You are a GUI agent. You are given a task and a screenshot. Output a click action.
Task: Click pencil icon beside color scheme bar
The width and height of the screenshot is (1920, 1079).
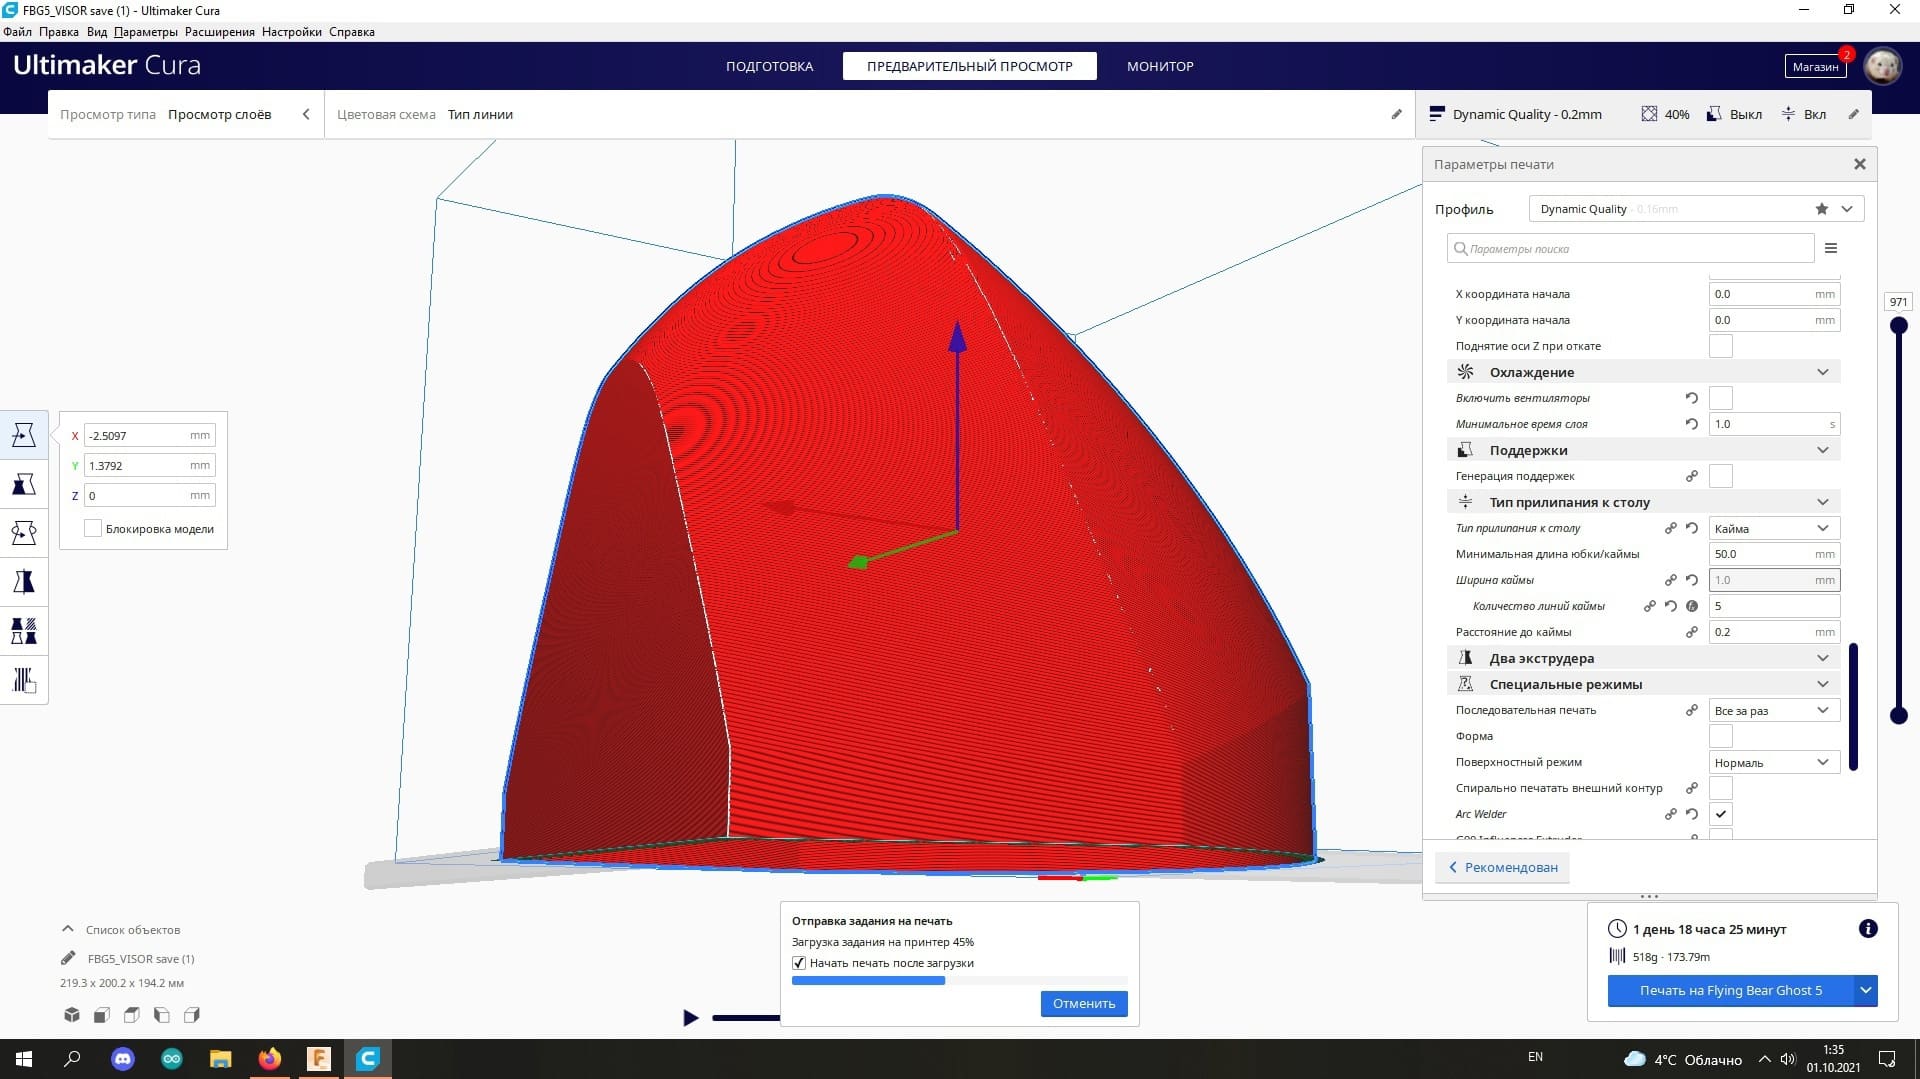coord(1397,114)
